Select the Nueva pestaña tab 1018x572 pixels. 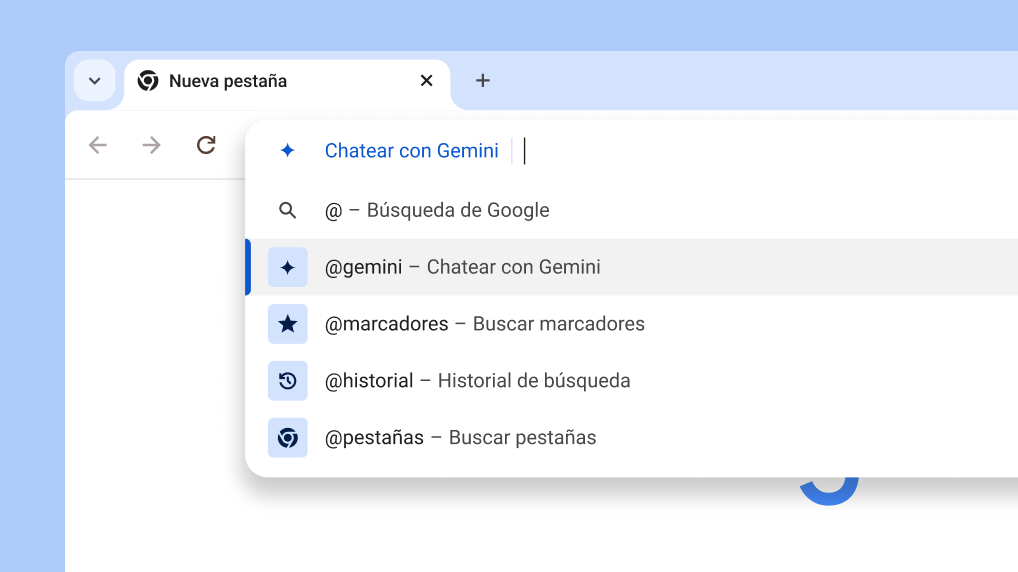287,82
